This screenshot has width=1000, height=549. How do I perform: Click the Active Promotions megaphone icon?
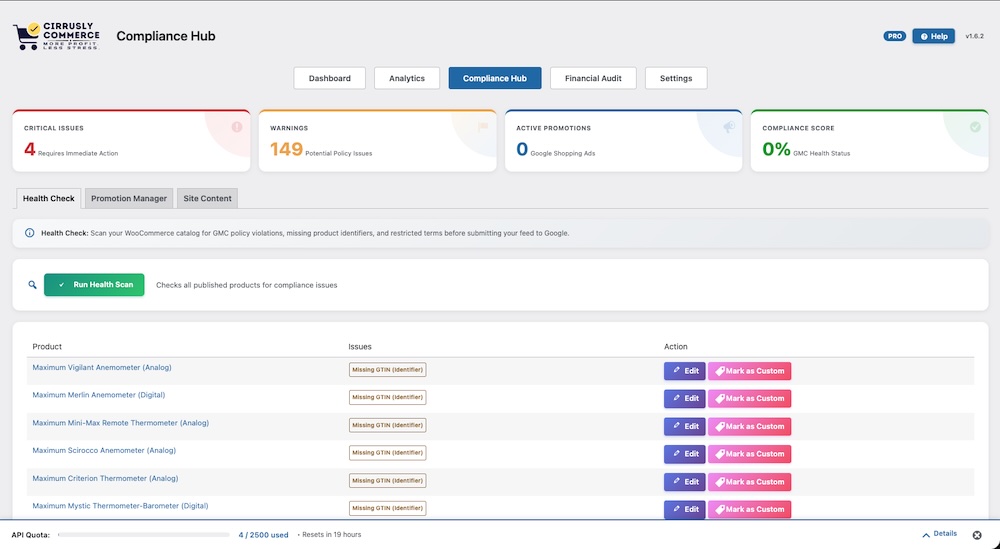tap(729, 127)
